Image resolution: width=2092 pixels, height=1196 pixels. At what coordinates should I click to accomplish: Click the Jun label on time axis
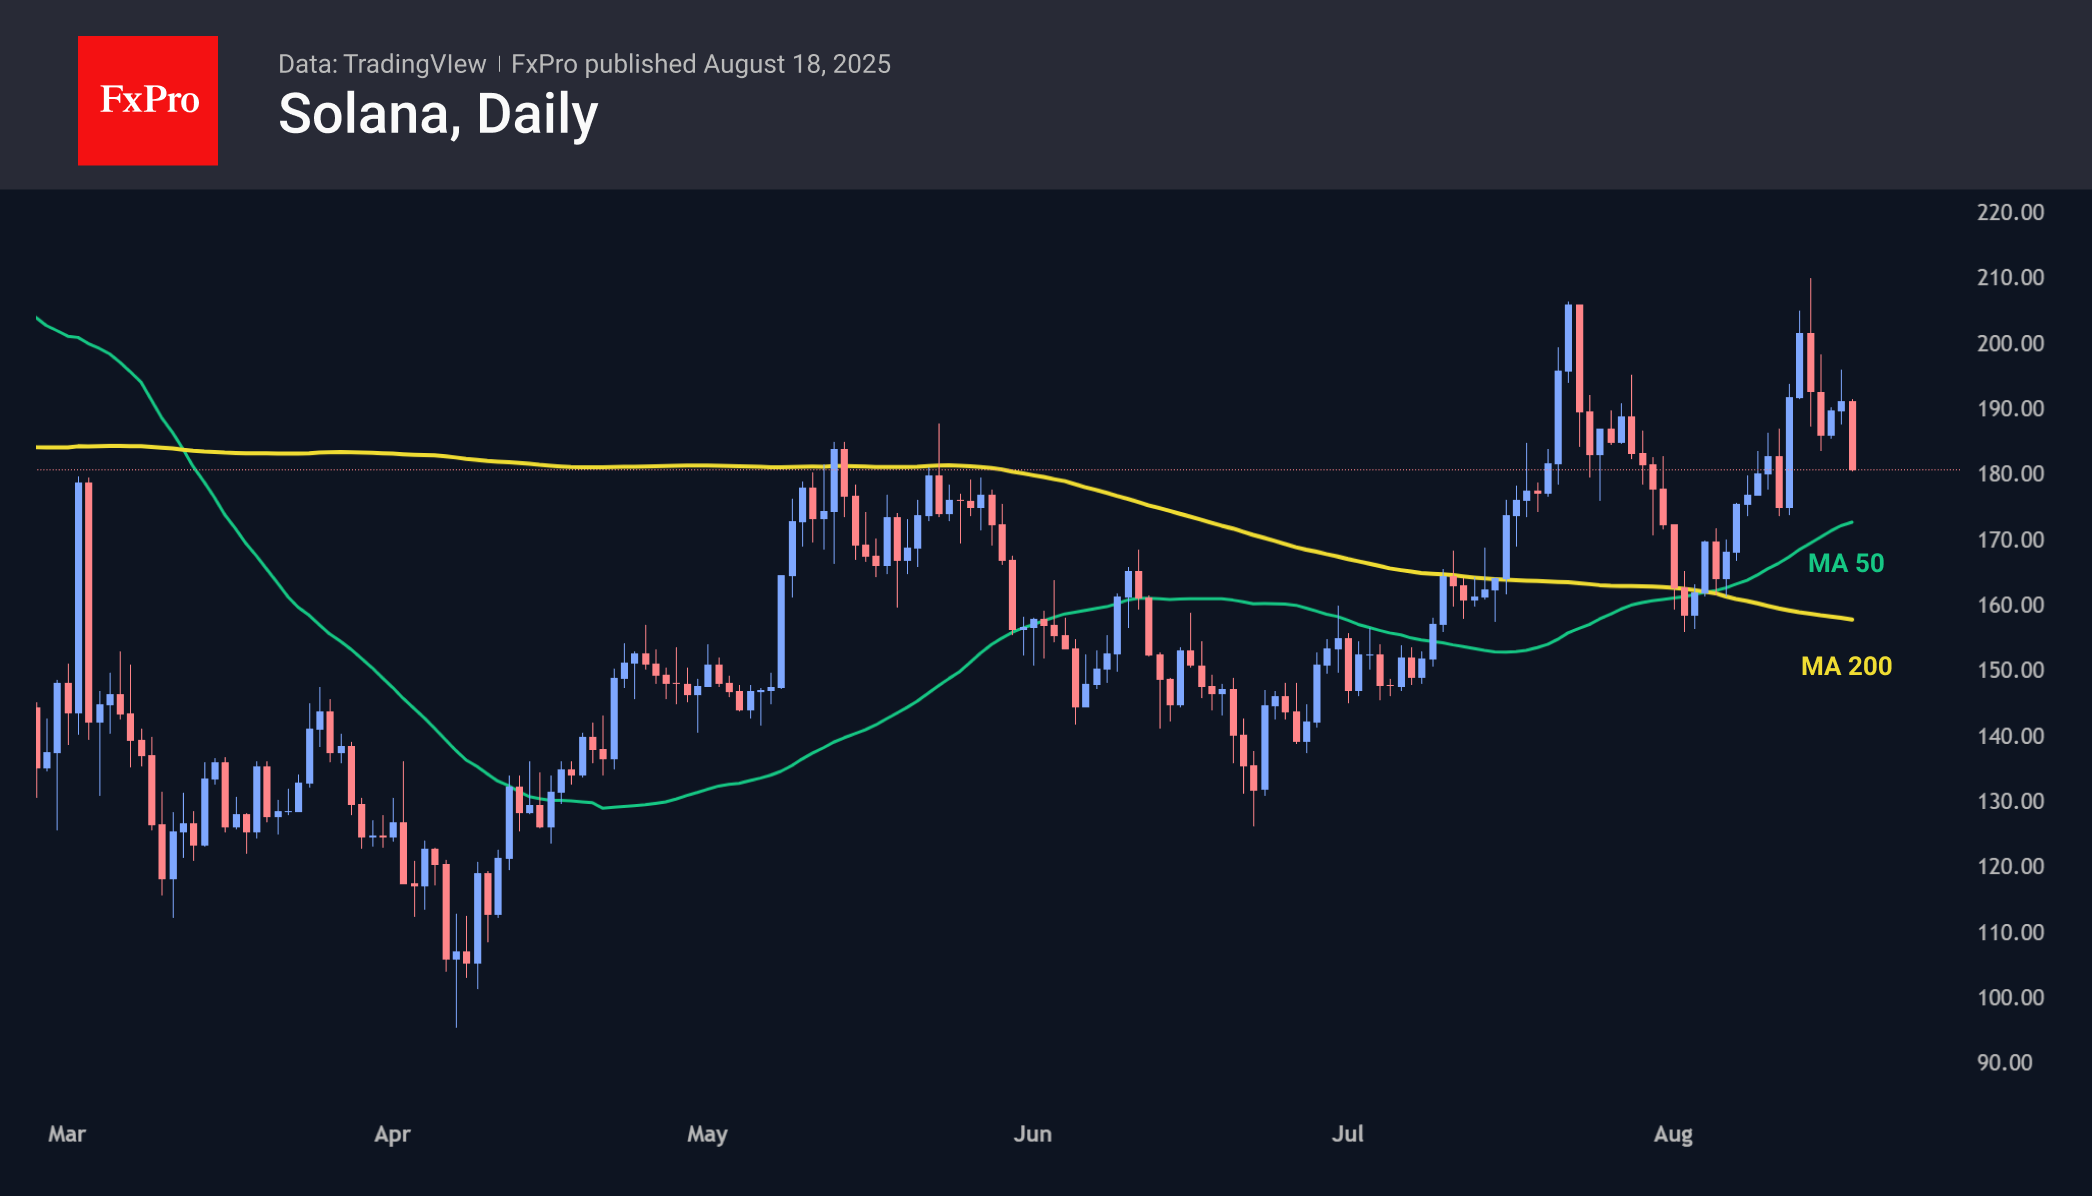[1032, 1134]
